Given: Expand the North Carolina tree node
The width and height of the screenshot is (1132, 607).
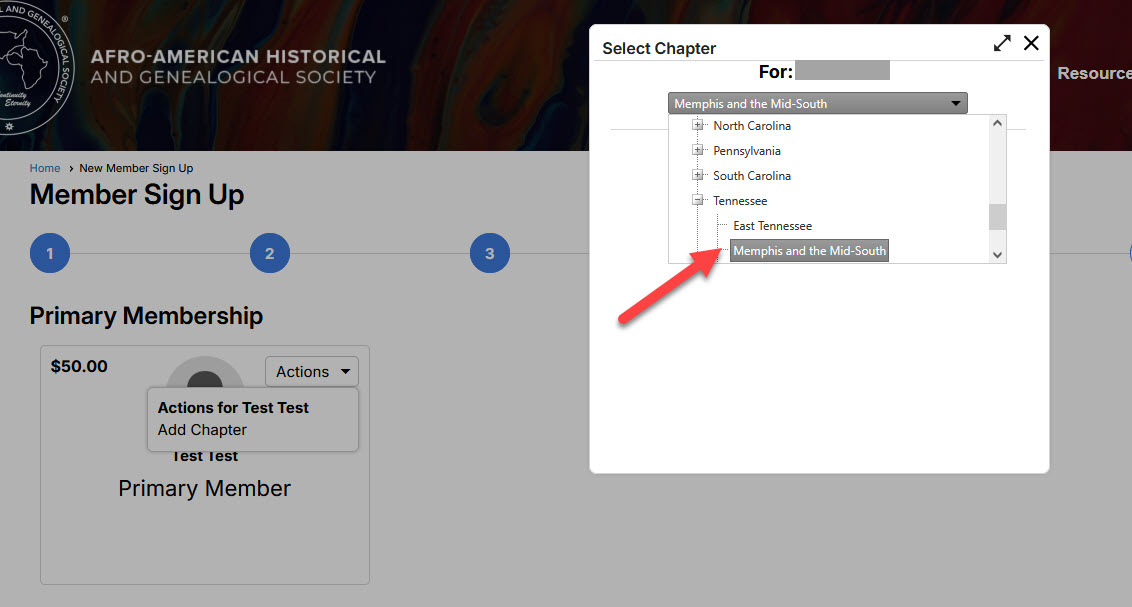Looking at the screenshot, I should click(x=698, y=126).
